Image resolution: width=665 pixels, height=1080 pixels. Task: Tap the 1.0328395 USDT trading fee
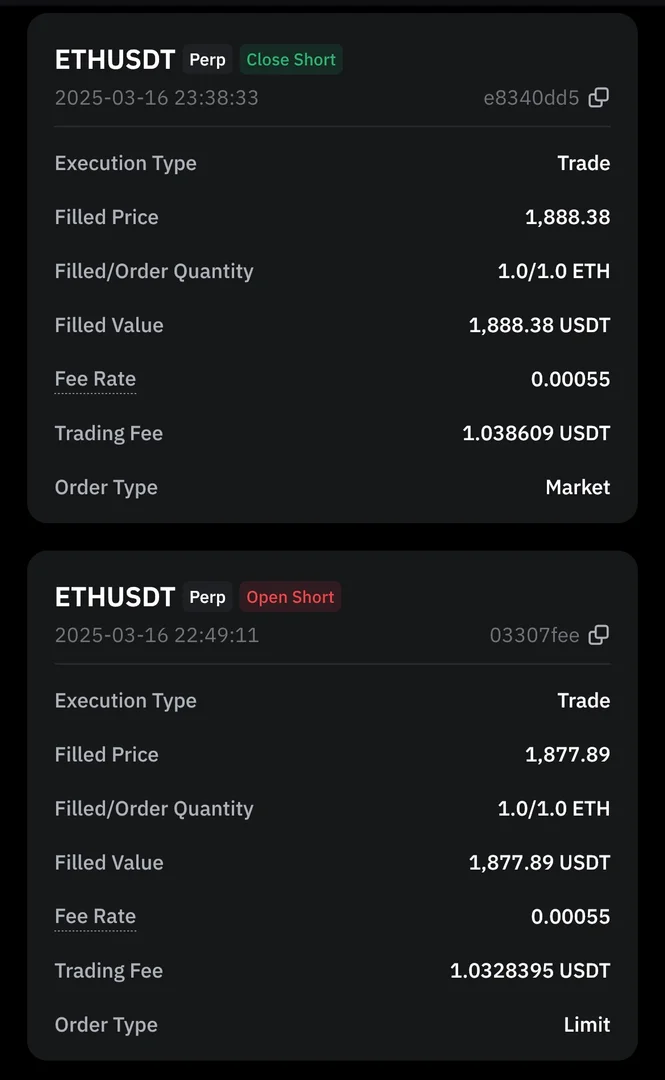click(530, 971)
